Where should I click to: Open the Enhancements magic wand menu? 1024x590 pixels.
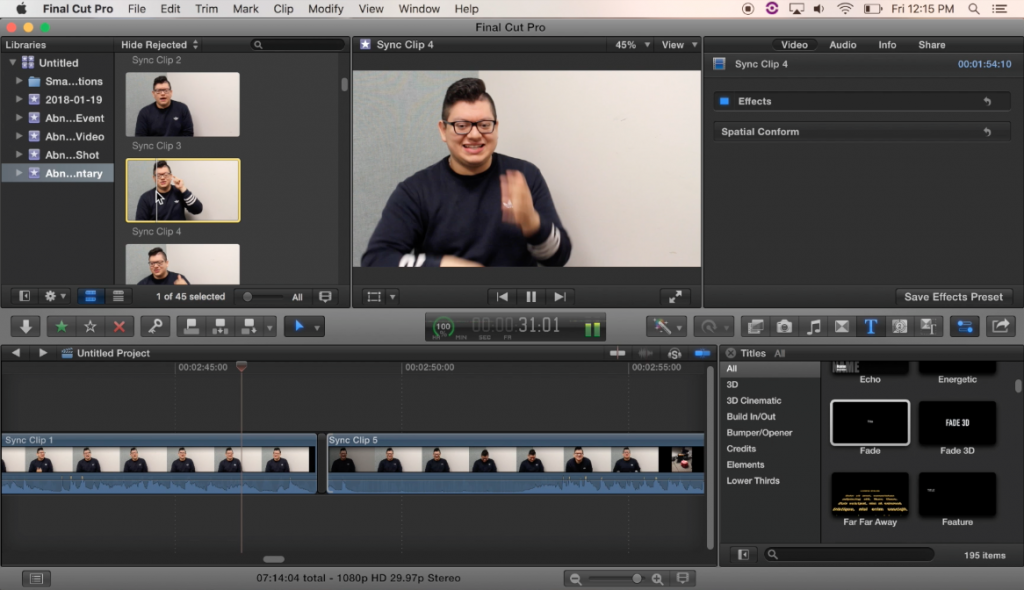666,326
